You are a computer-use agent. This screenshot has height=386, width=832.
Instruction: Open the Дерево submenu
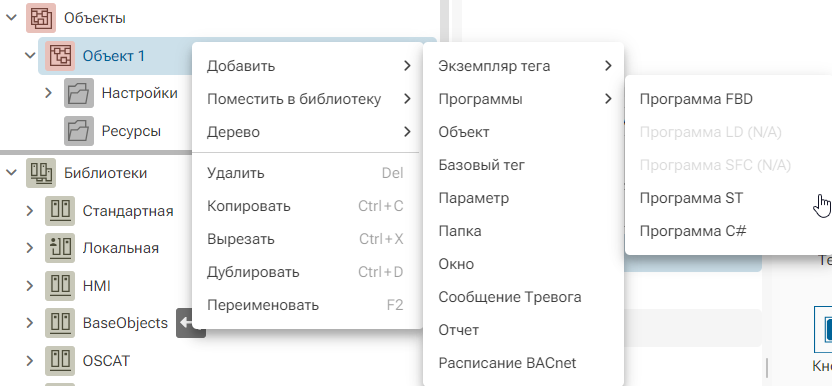[308, 132]
